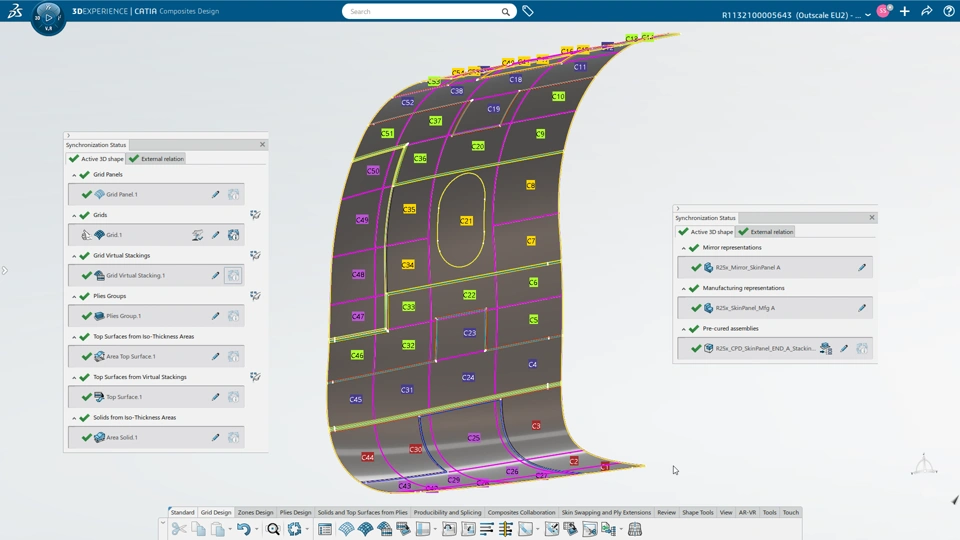
Task: Select the R25x_SkinPanel_Mfg A row
Action: 774,308
